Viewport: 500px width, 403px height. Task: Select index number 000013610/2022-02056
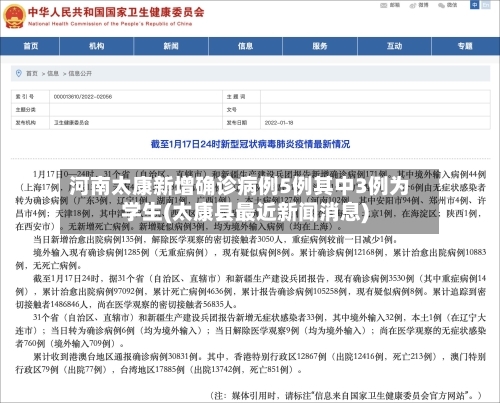coord(83,97)
